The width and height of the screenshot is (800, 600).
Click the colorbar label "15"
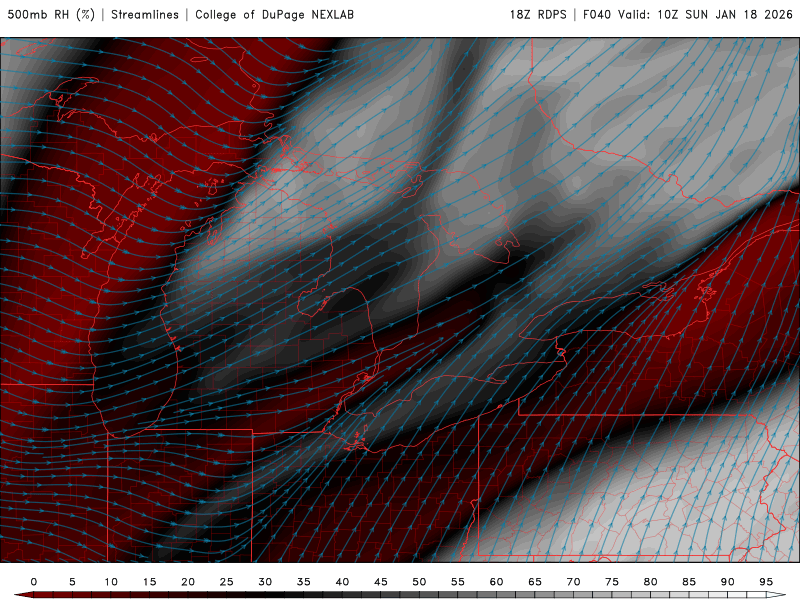pyautogui.click(x=149, y=582)
